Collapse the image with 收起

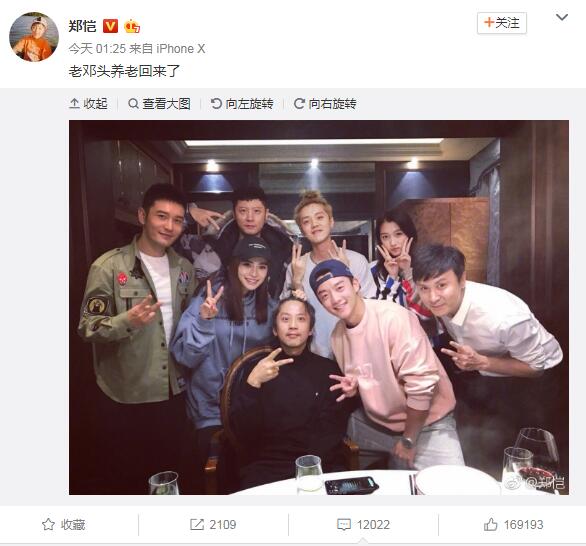[x=88, y=104]
